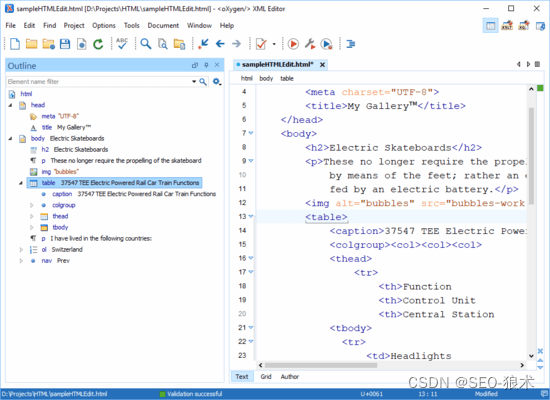Click the body breadcrumb element
Image resolution: width=550 pixels, height=400 pixels.
pyautogui.click(x=266, y=78)
